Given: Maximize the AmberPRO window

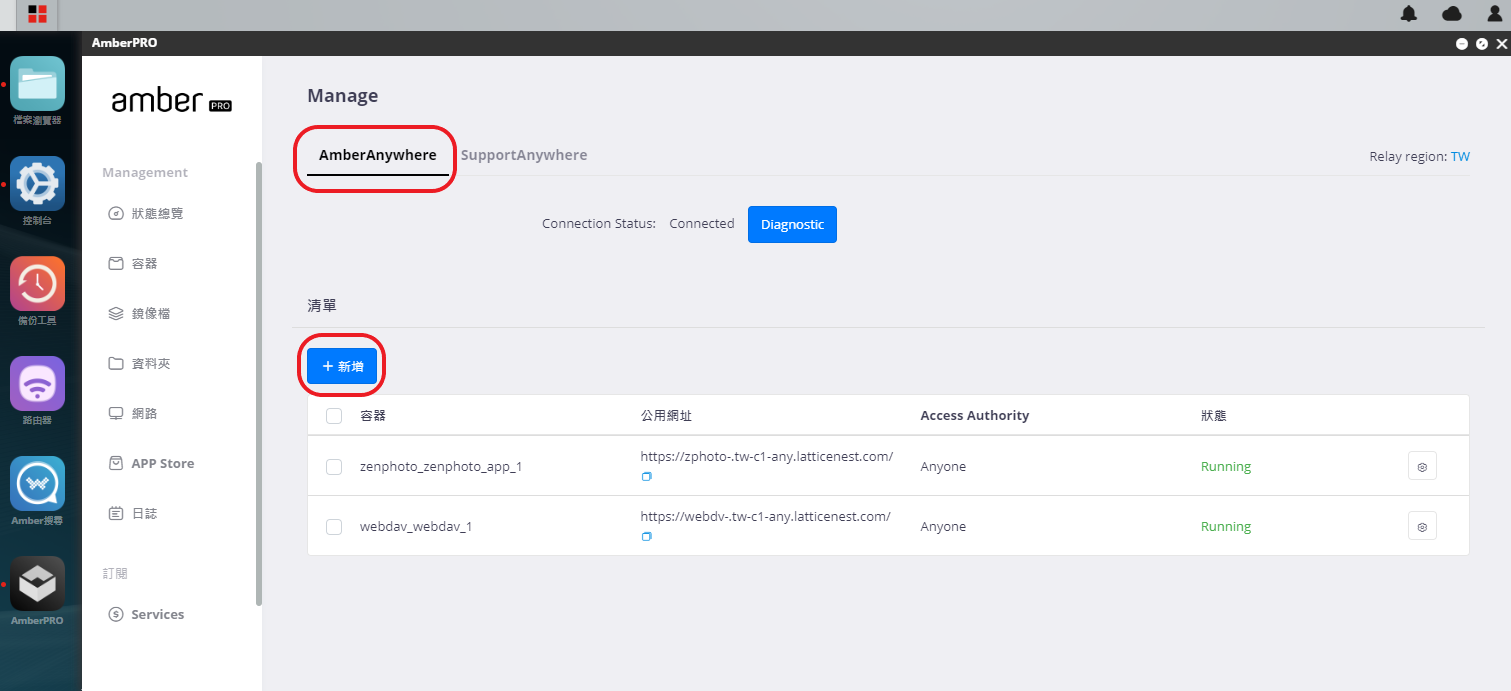Looking at the screenshot, I should 1482,43.
